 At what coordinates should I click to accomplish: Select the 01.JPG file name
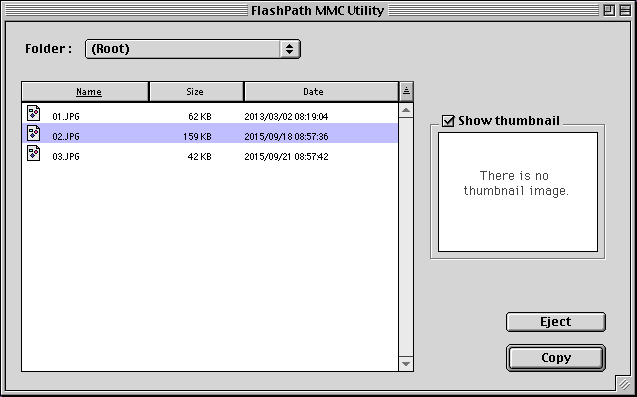coord(66,117)
